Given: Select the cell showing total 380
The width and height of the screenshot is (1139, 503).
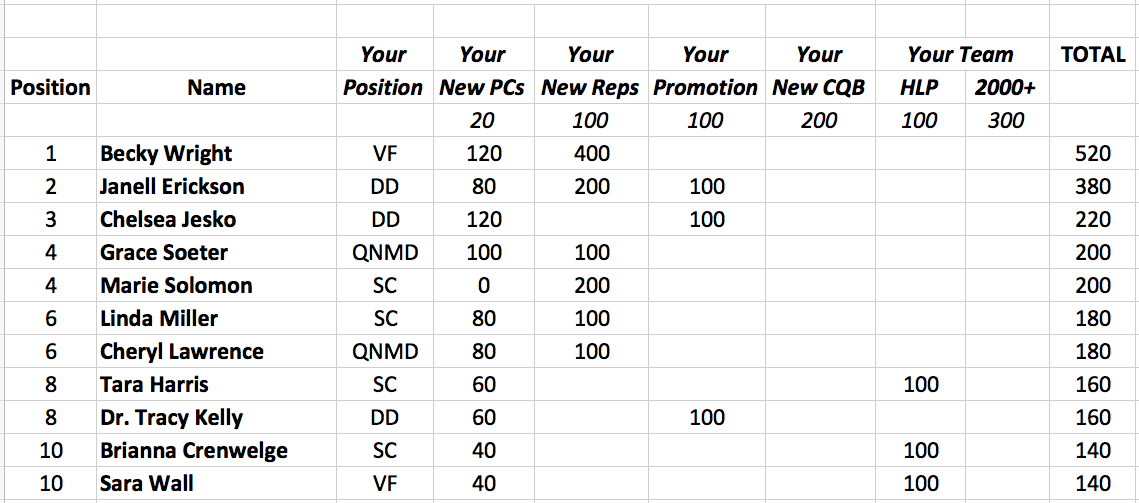Looking at the screenshot, I should (x=1092, y=187).
